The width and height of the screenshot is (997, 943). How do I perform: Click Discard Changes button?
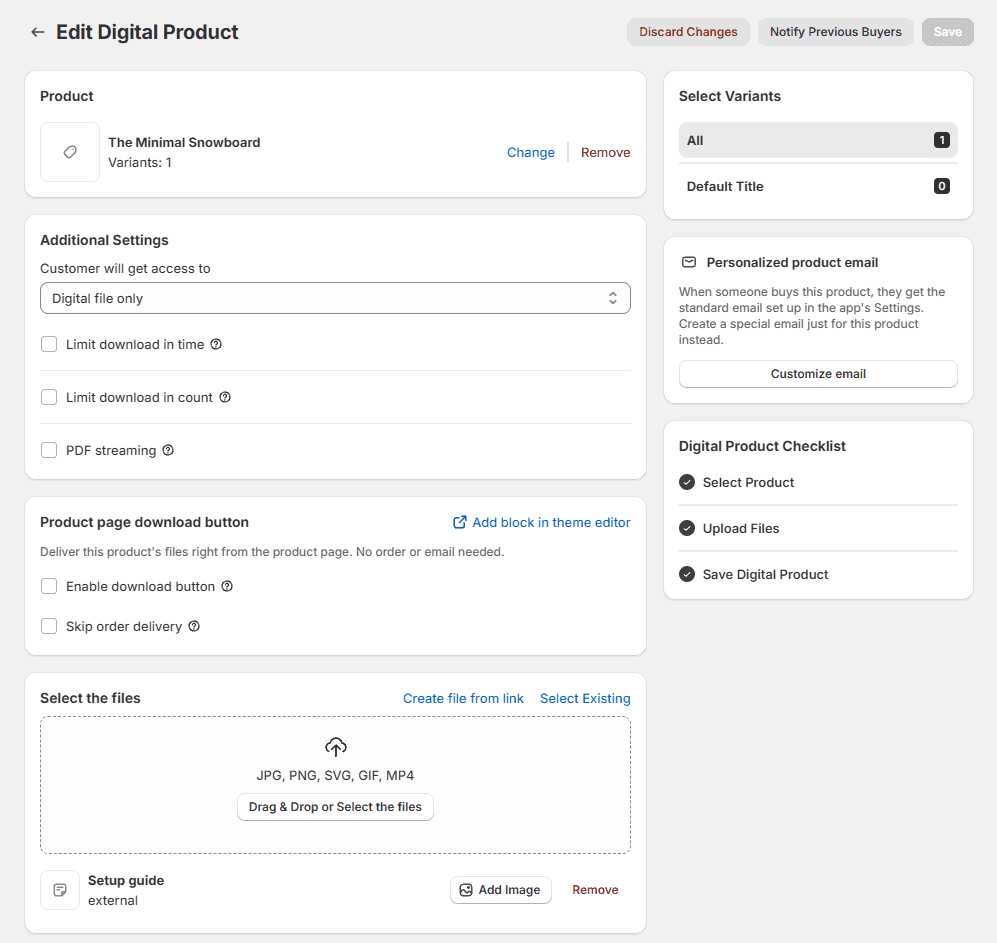click(688, 32)
